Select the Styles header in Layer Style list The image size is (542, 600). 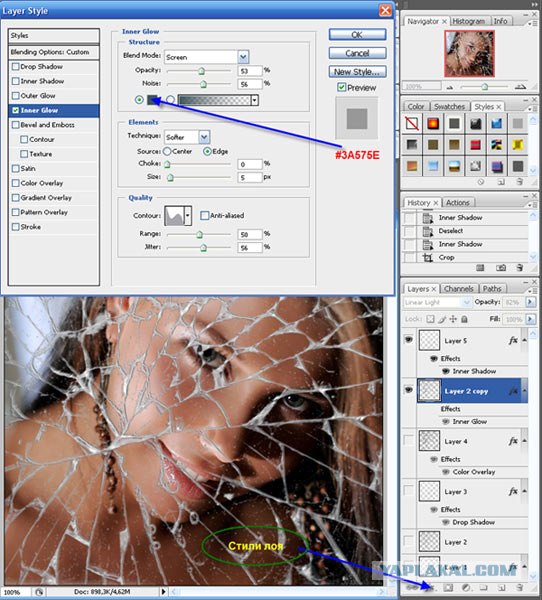click(x=54, y=36)
